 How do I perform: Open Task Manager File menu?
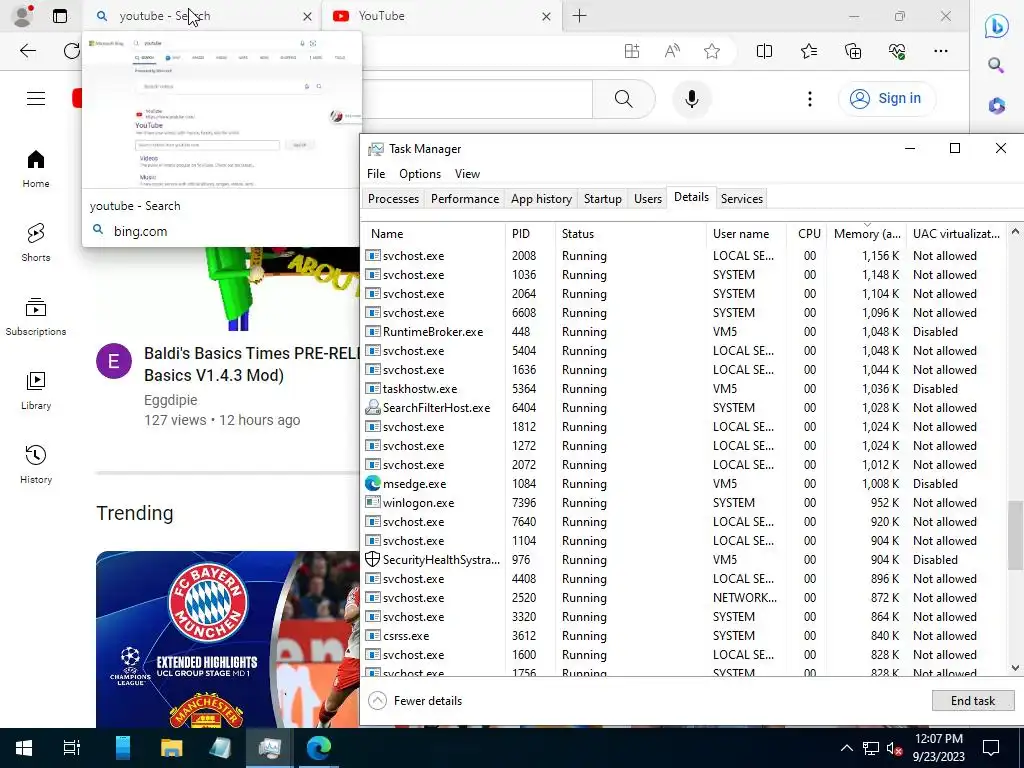(376, 174)
